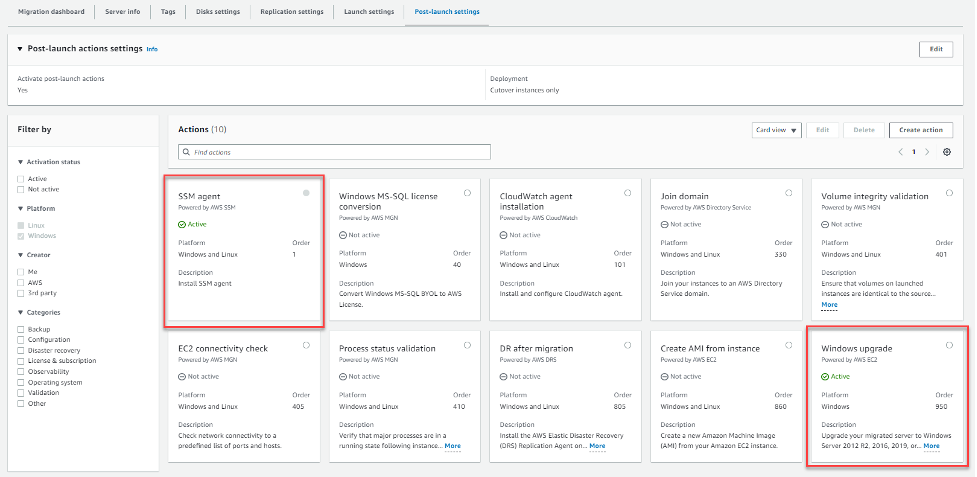Viewport: 977px width, 477px height.
Task: Click Not active icon on Join domain card
Action: [x=664, y=224]
